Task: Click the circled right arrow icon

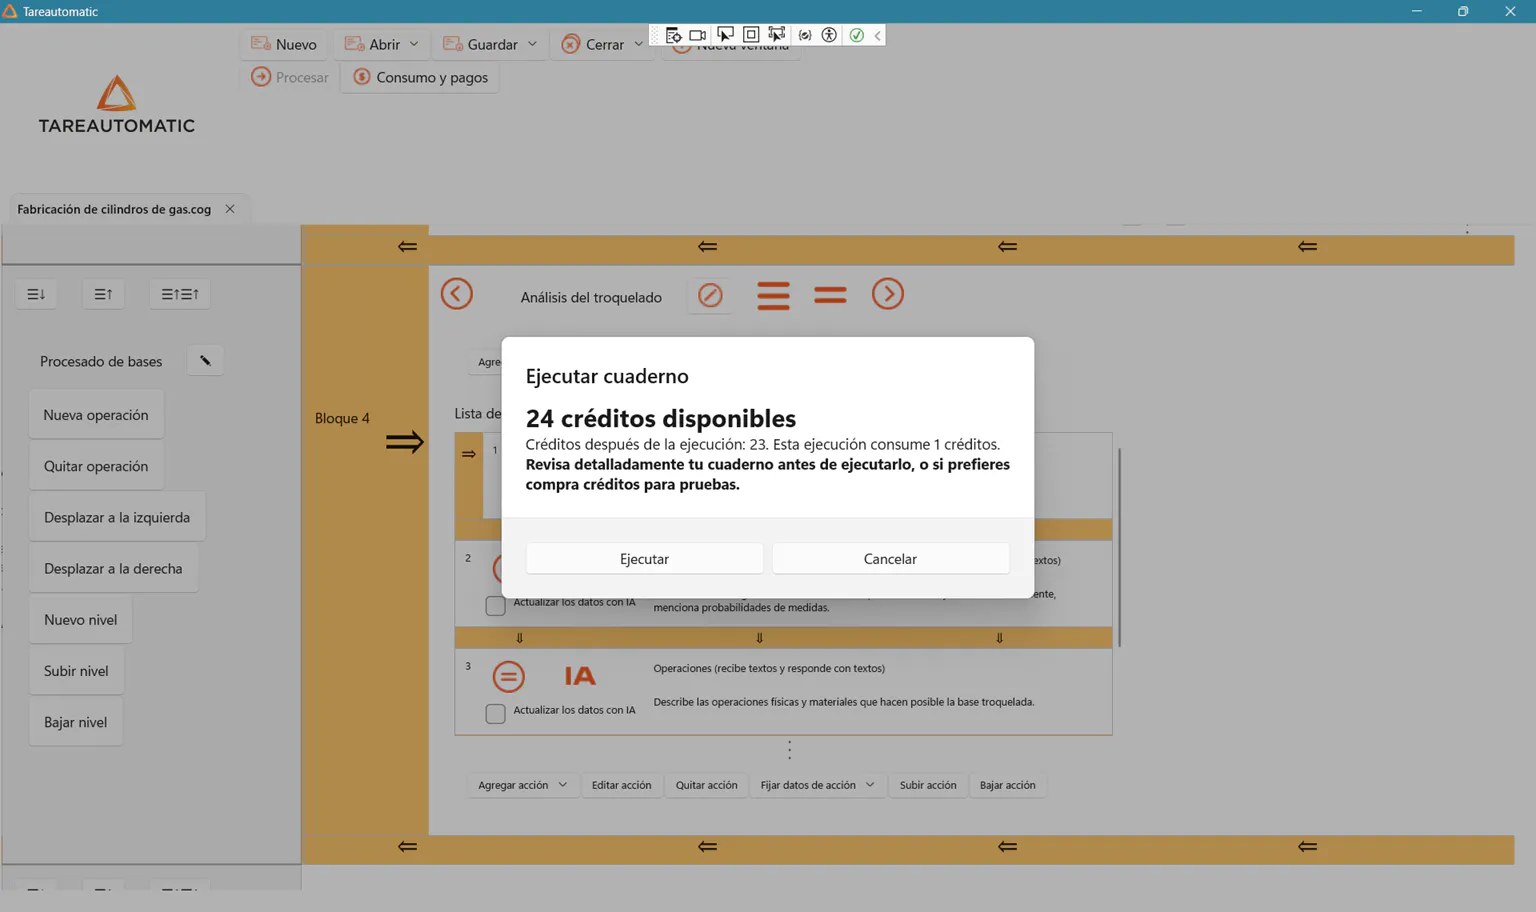Action: [888, 294]
